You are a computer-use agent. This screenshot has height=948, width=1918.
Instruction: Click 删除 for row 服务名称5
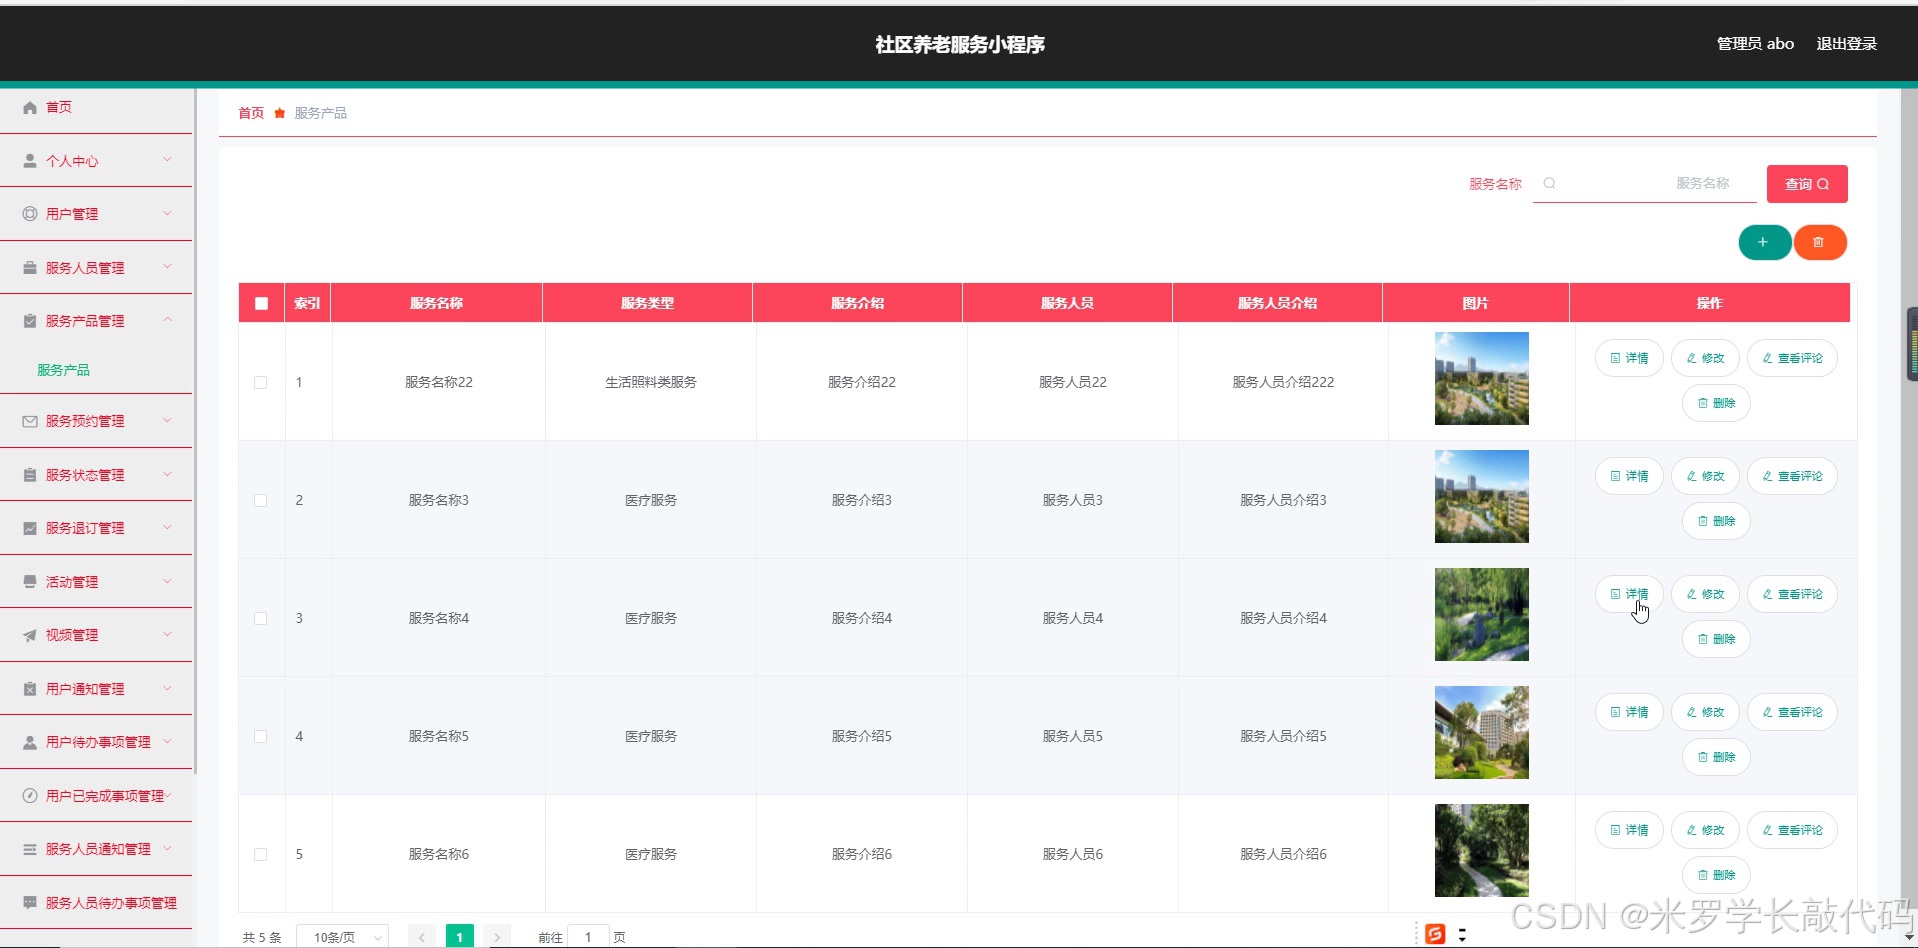pyautogui.click(x=1716, y=757)
